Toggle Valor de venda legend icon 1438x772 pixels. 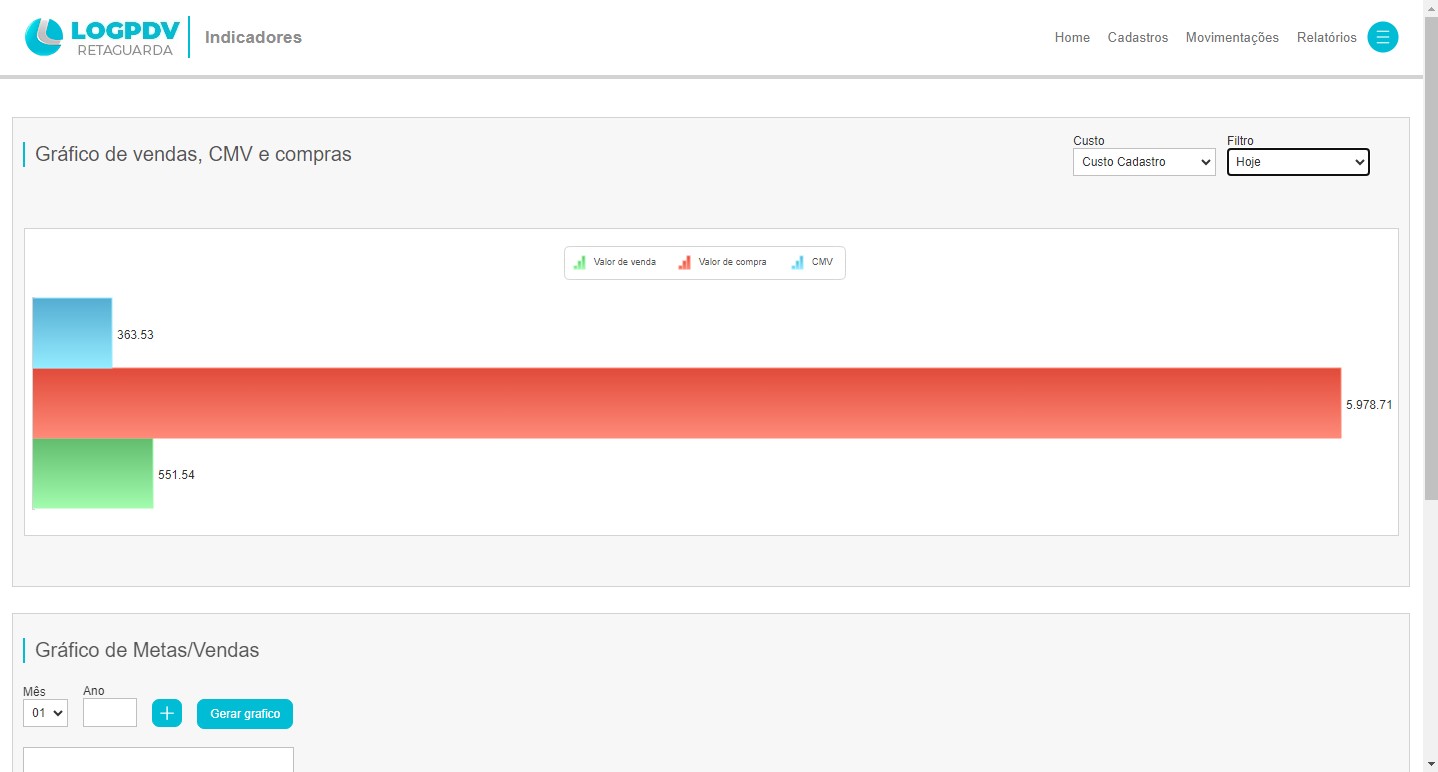pos(580,263)
